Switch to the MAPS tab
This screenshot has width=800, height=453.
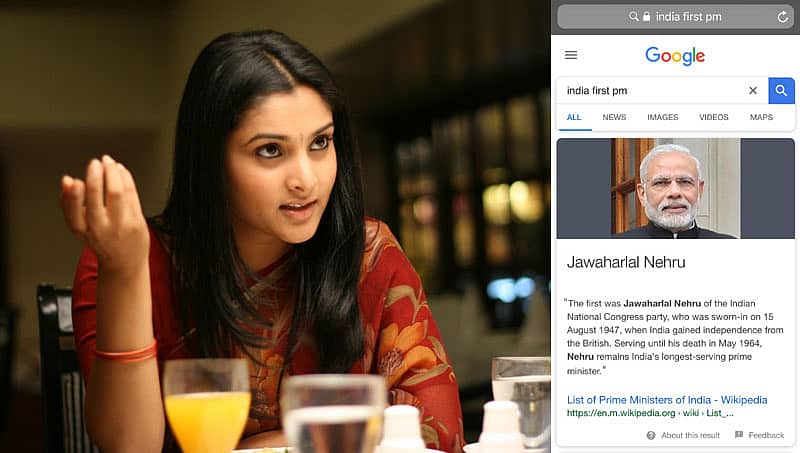click(761, 117)
